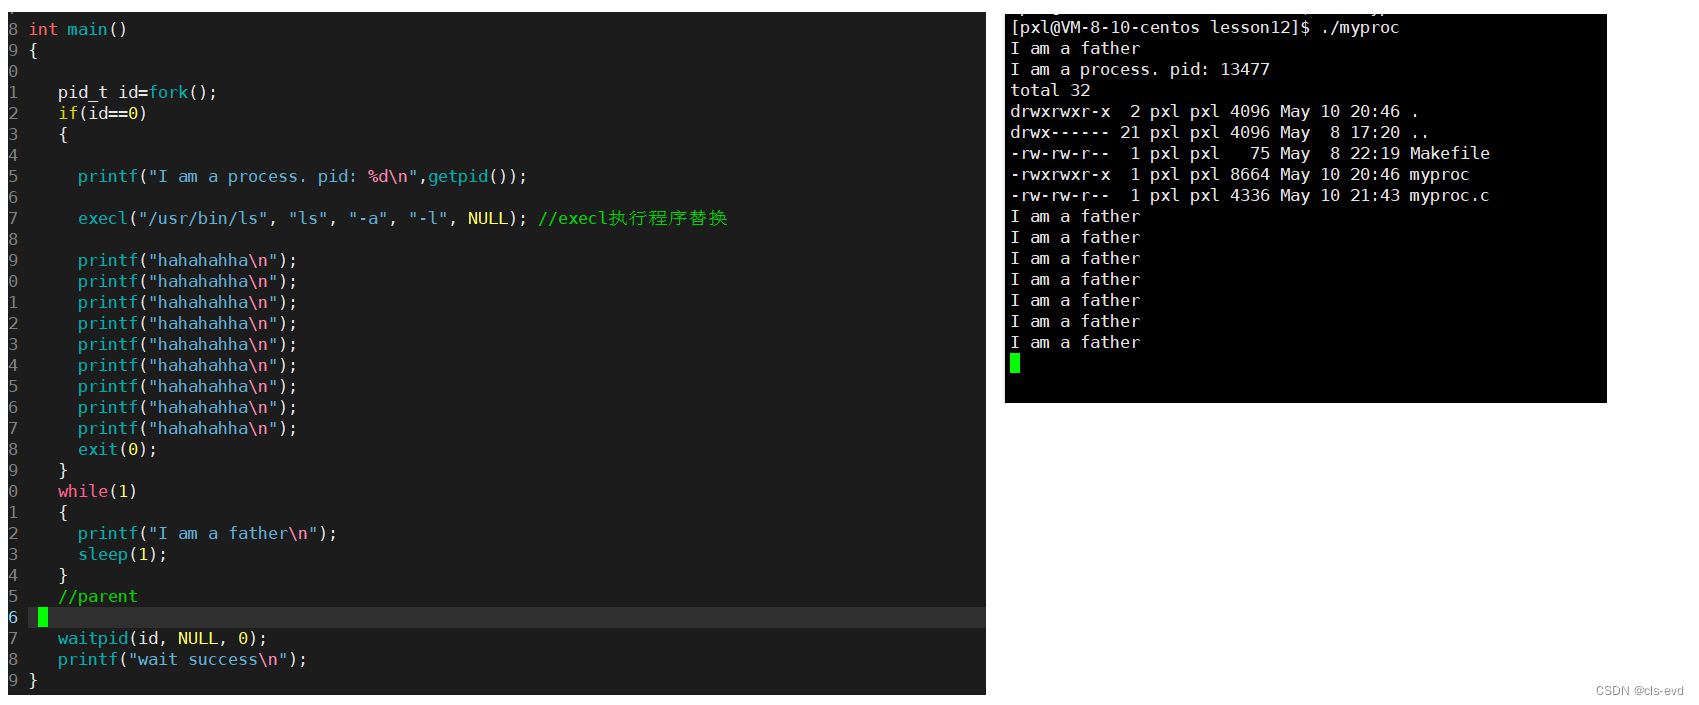This screenshot has height=705, width=1699.
Task: Click the Makefile entry in terminal listing
Action: (x=1250, y=154)
